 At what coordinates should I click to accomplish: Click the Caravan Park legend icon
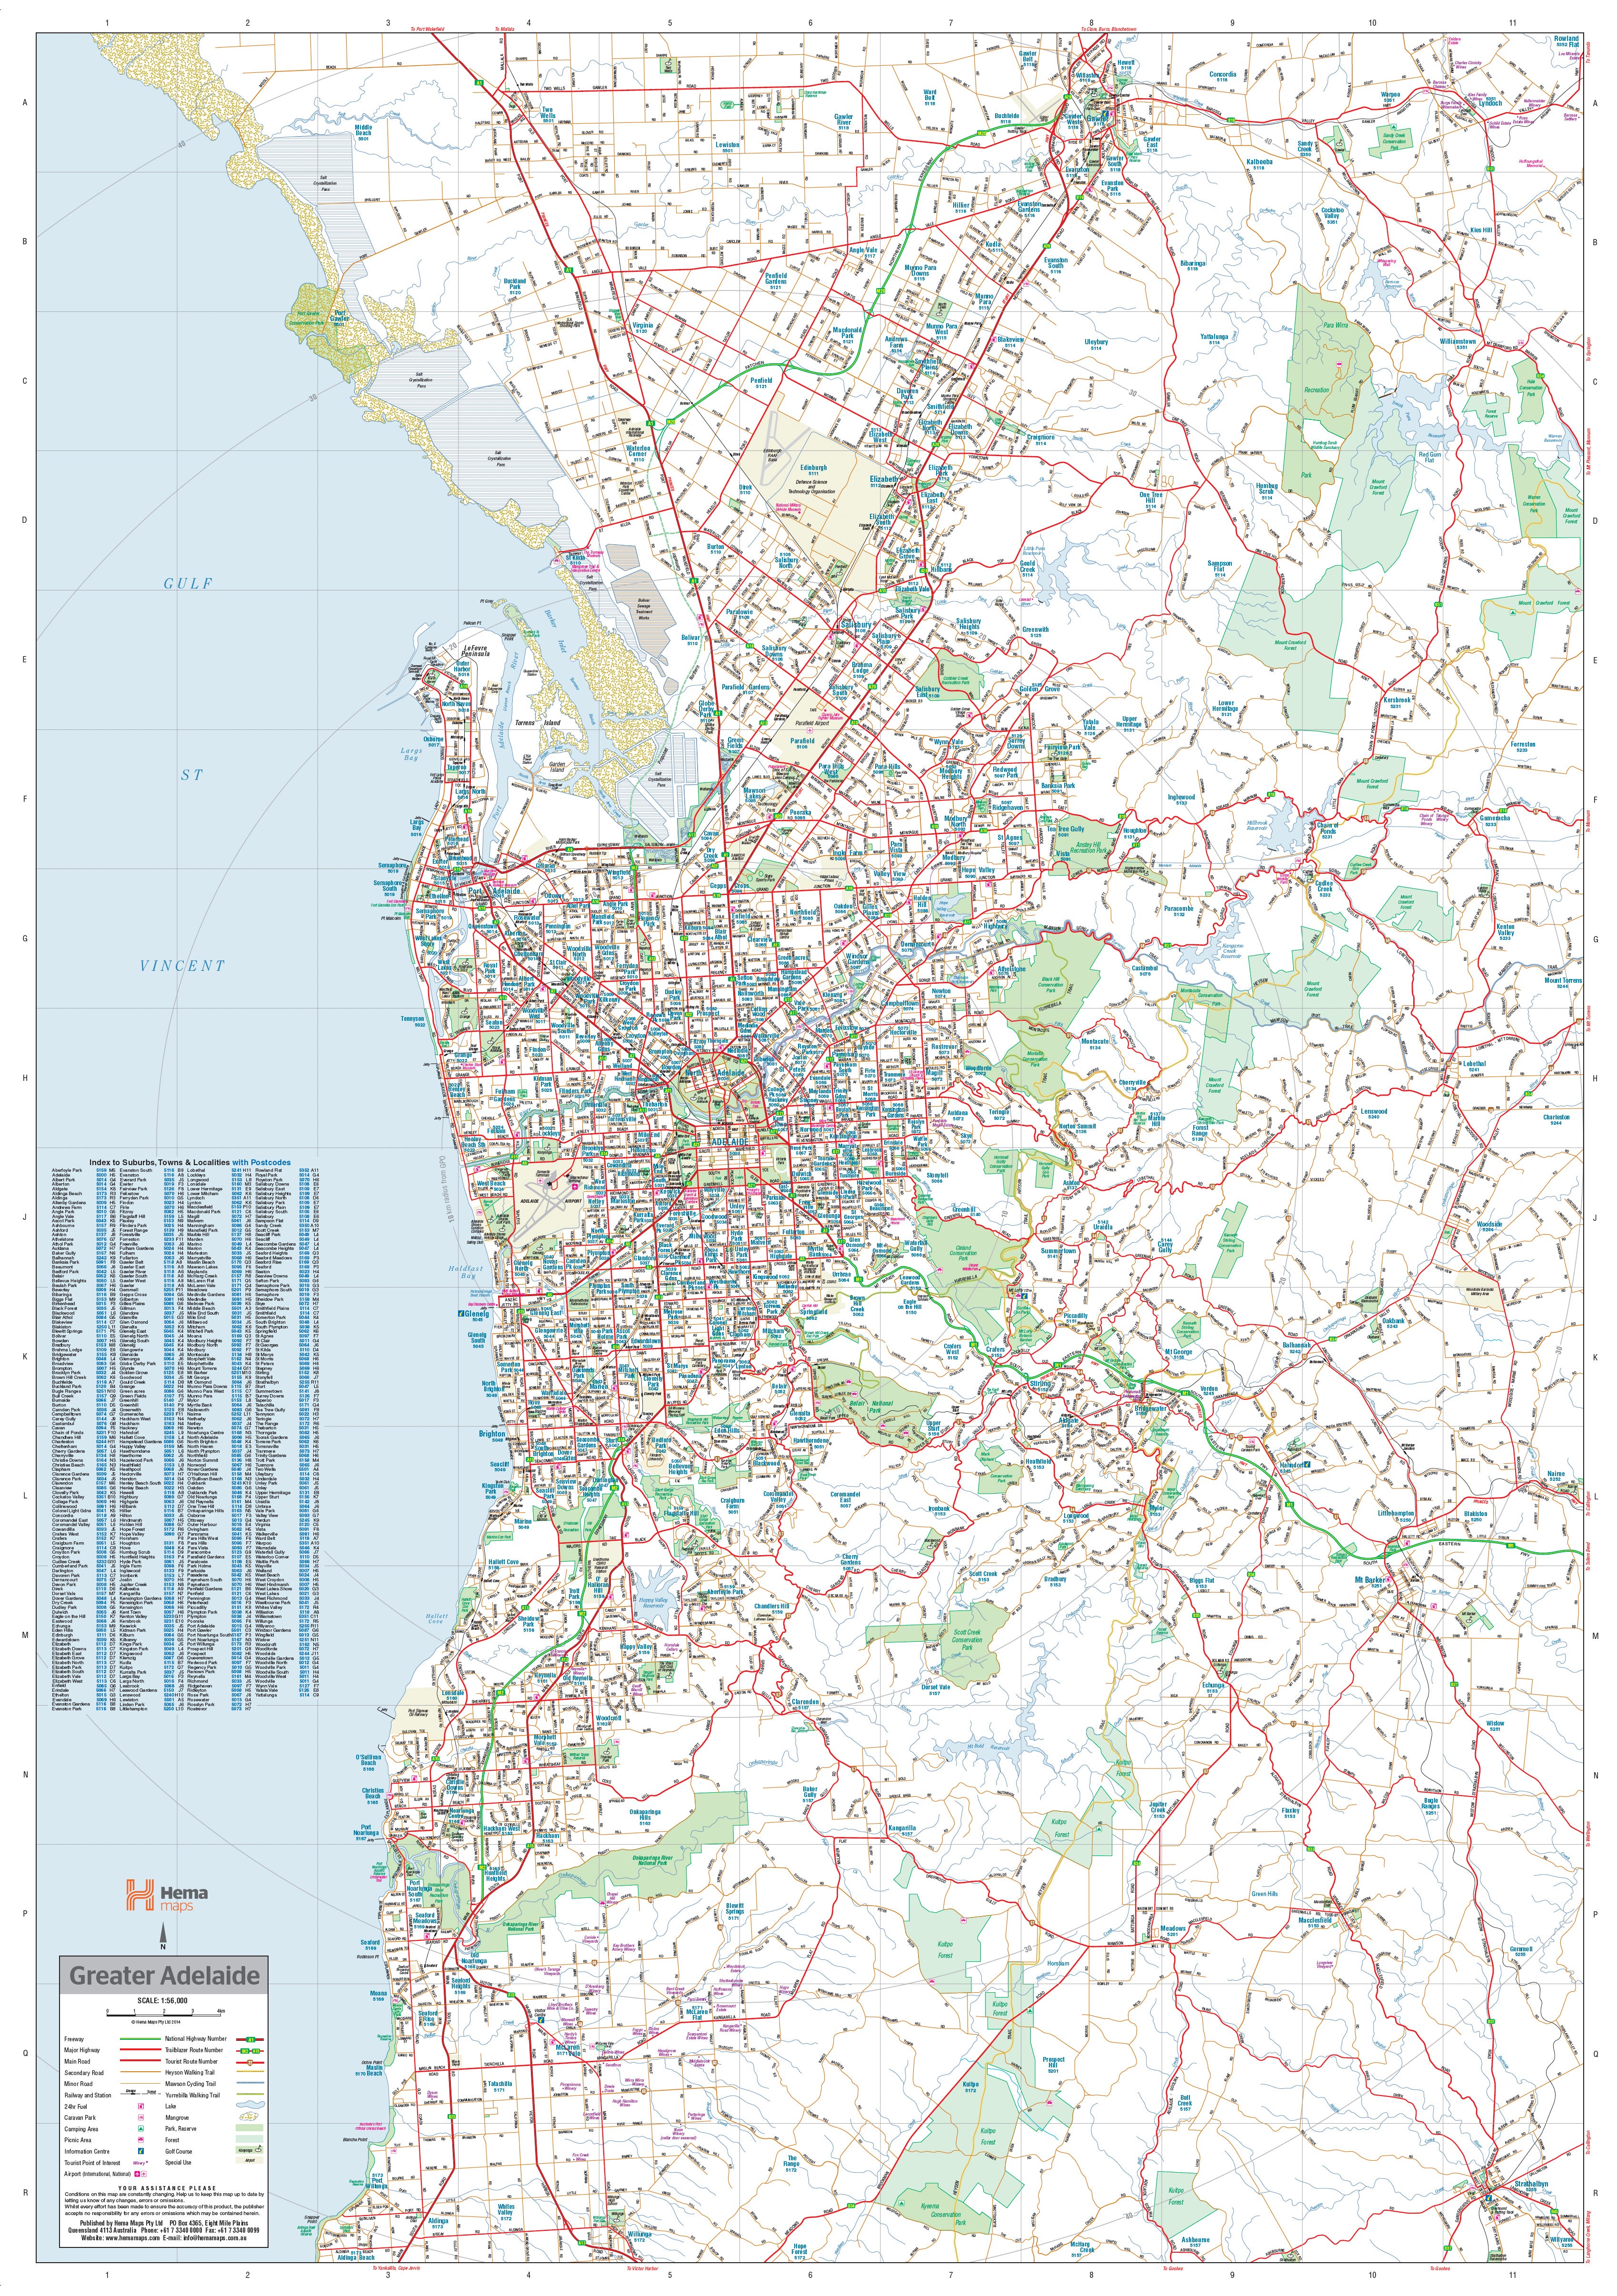(x=141, y=2118)
